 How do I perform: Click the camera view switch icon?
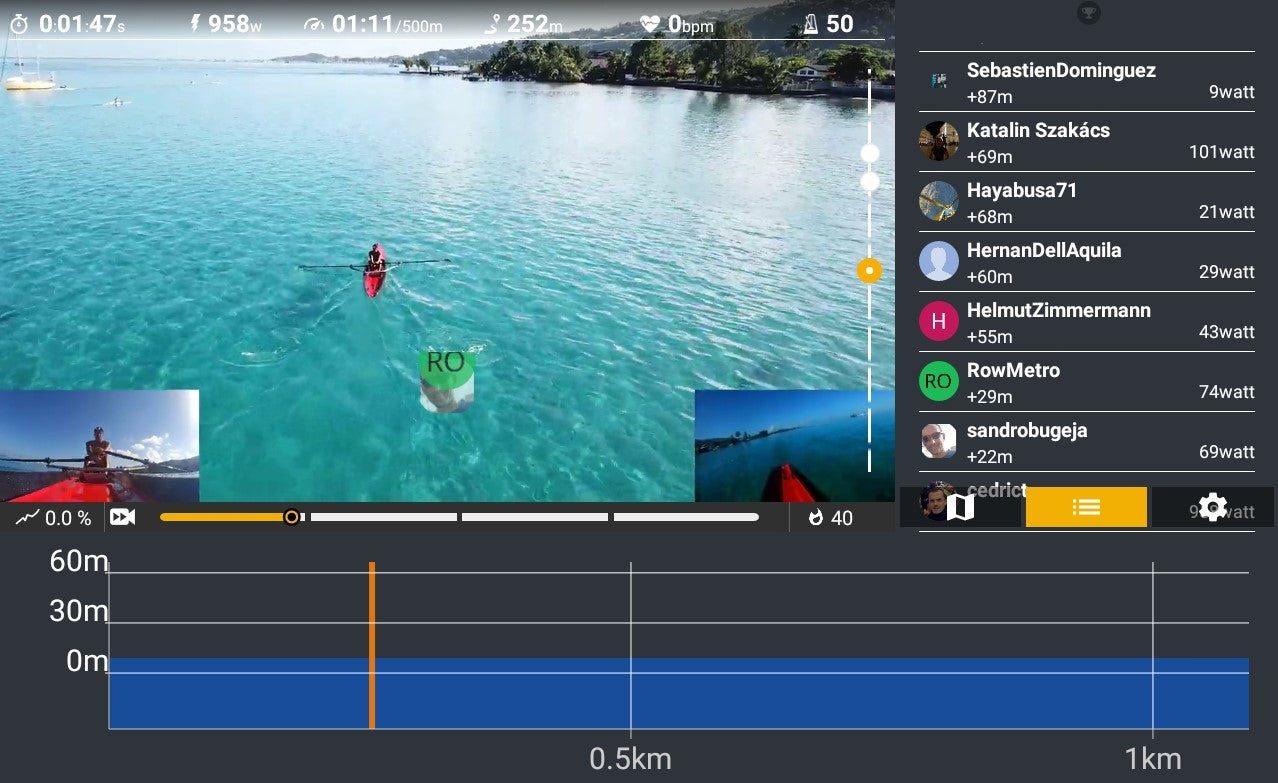[123, 517]
